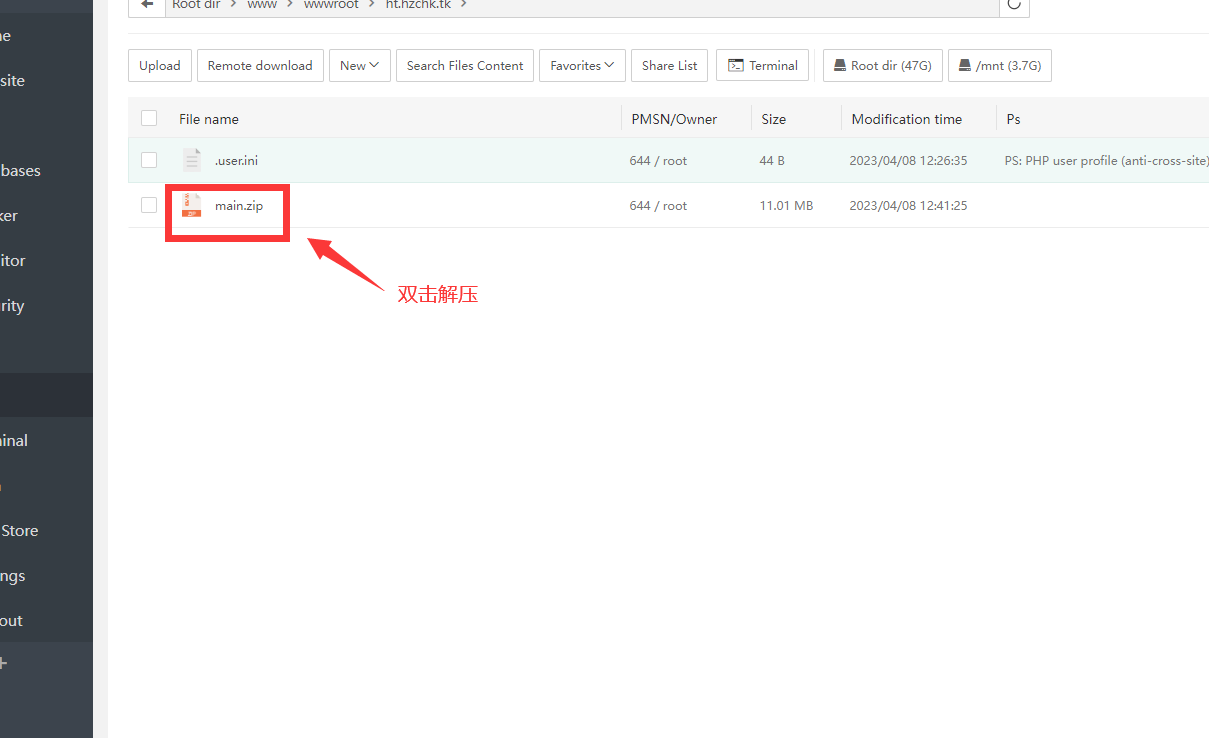Viewport: 1209px width, 738px height.
Task: Click the refresh icon beside path bar
Action: coord(1014,5)
